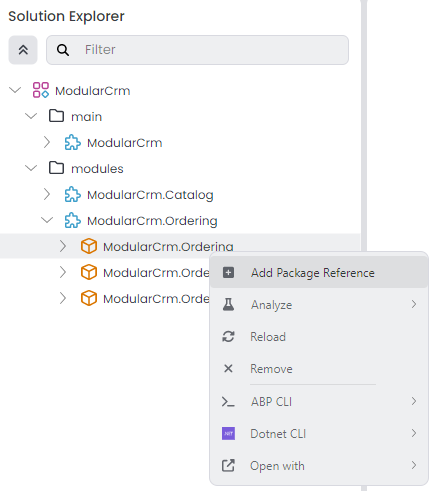Expand the highlighted ModularCrm.Ordering package
Viewport: 435px width, 491px height.
click(63, 246)
